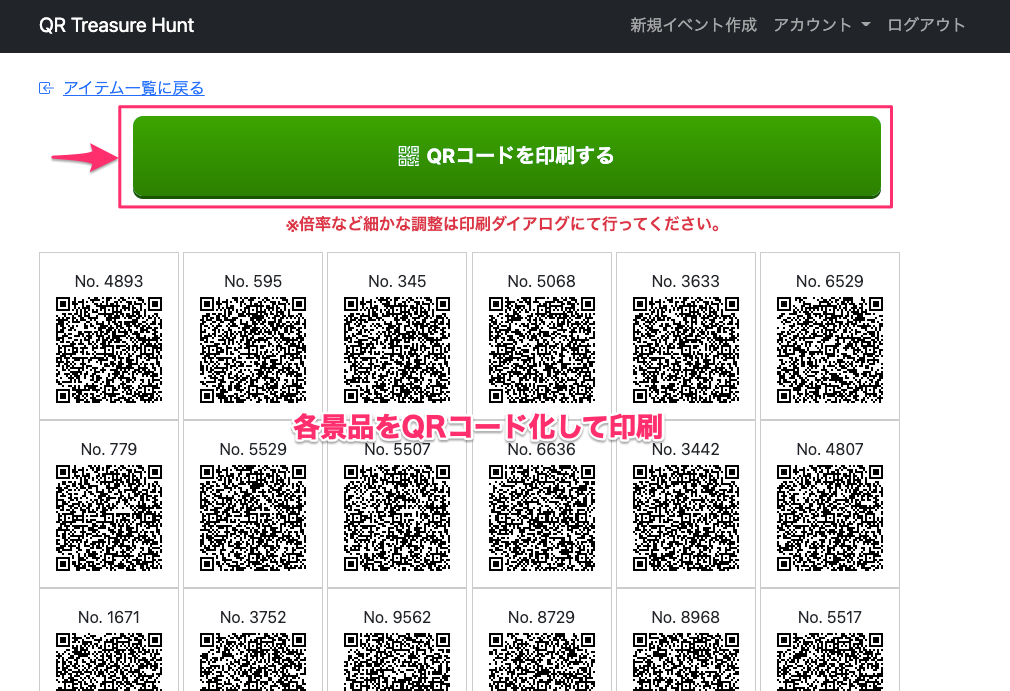The width and height of the screenshot is (1010, 691).
Task: Select QR code No. 6529
Action: pos(829,349)
